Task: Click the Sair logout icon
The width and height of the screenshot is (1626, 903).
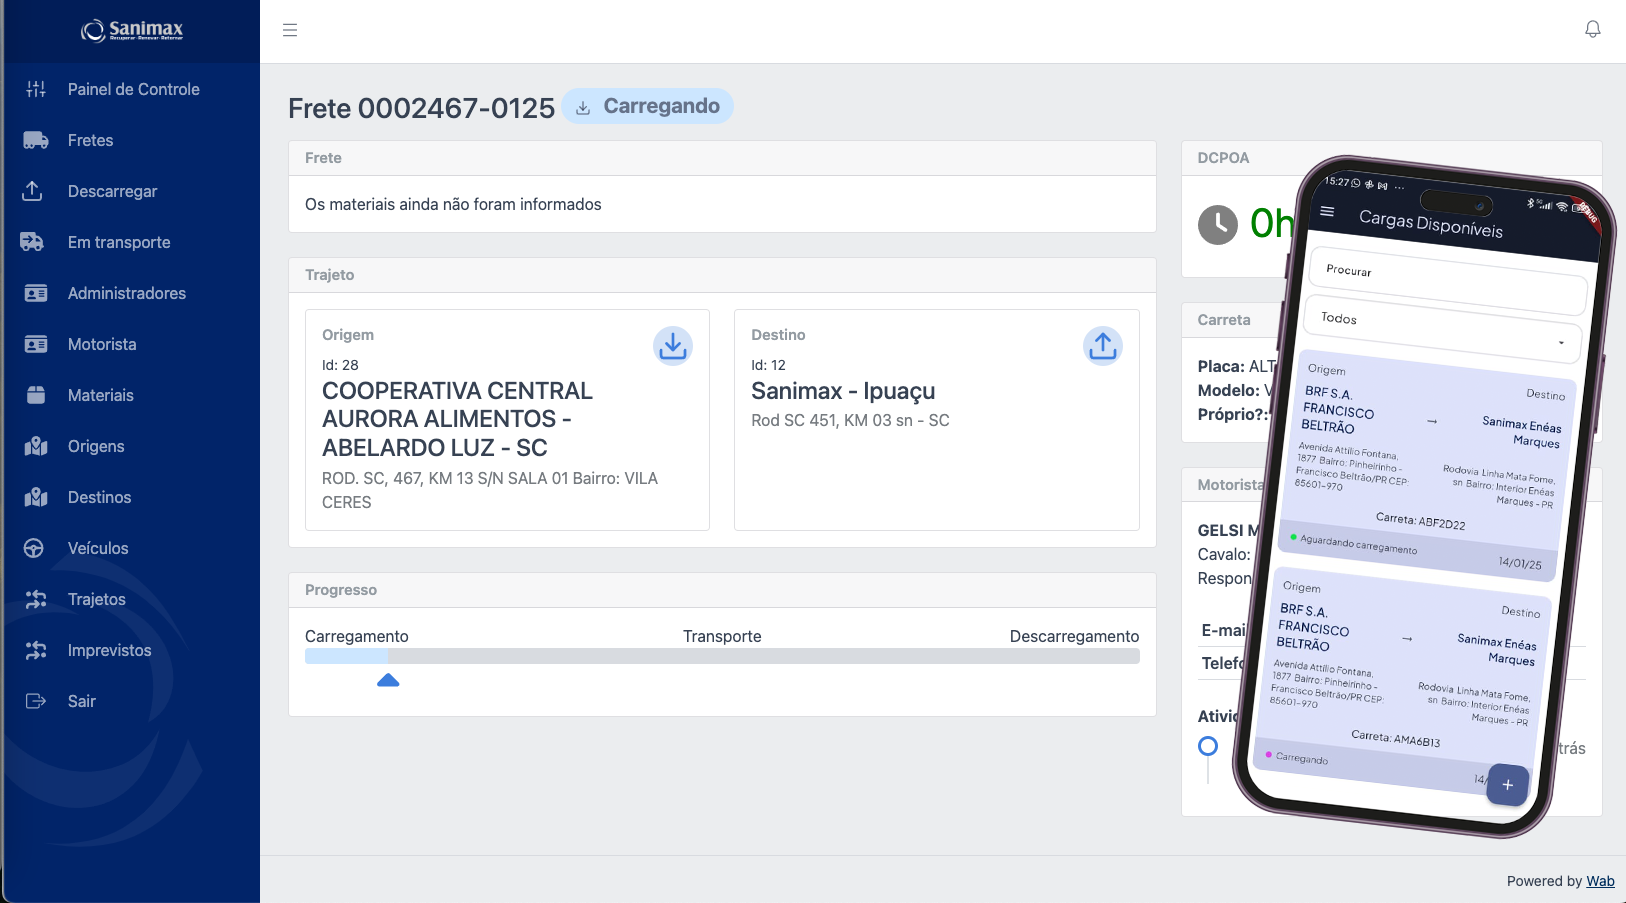Action: pyautogui.click(x=36, y=701)
